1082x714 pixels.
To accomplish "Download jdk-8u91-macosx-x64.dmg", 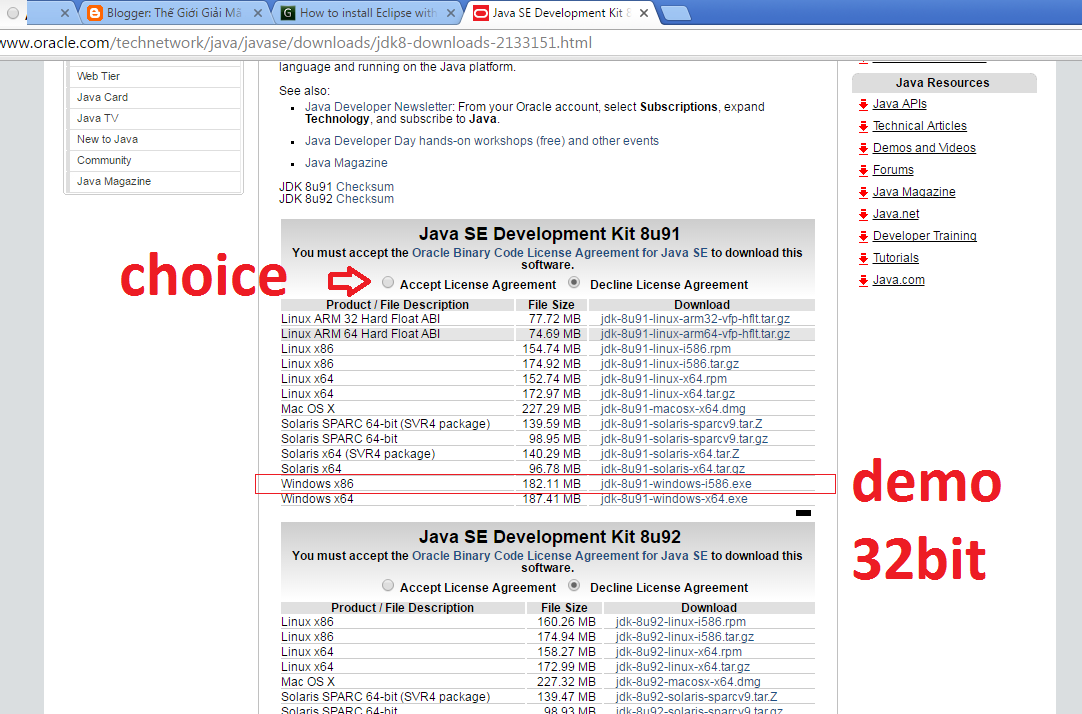I will [673, 408].
